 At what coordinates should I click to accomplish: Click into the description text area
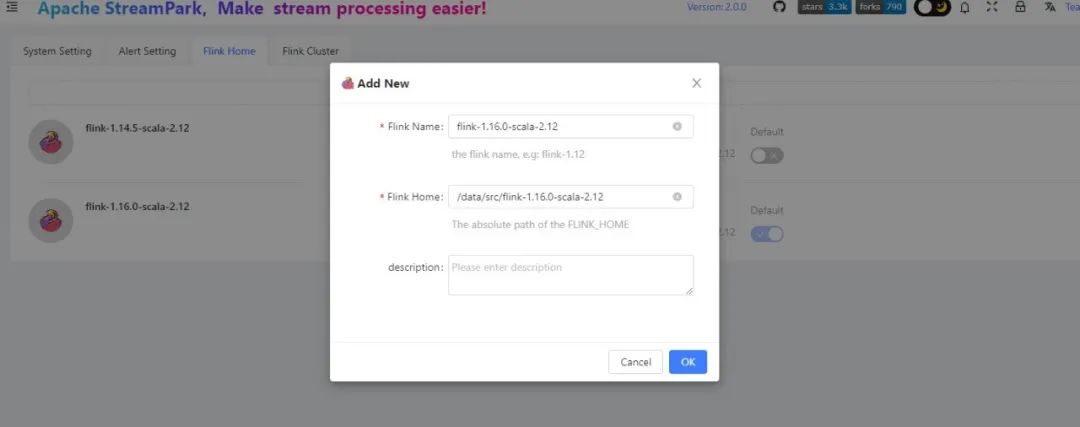point(570,275)
